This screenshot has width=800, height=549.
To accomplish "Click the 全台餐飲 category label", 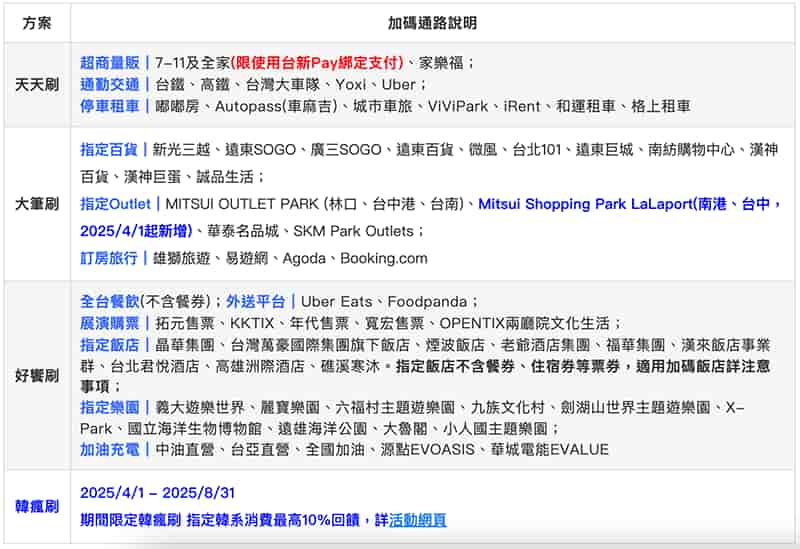I will (x=110, y=302).
